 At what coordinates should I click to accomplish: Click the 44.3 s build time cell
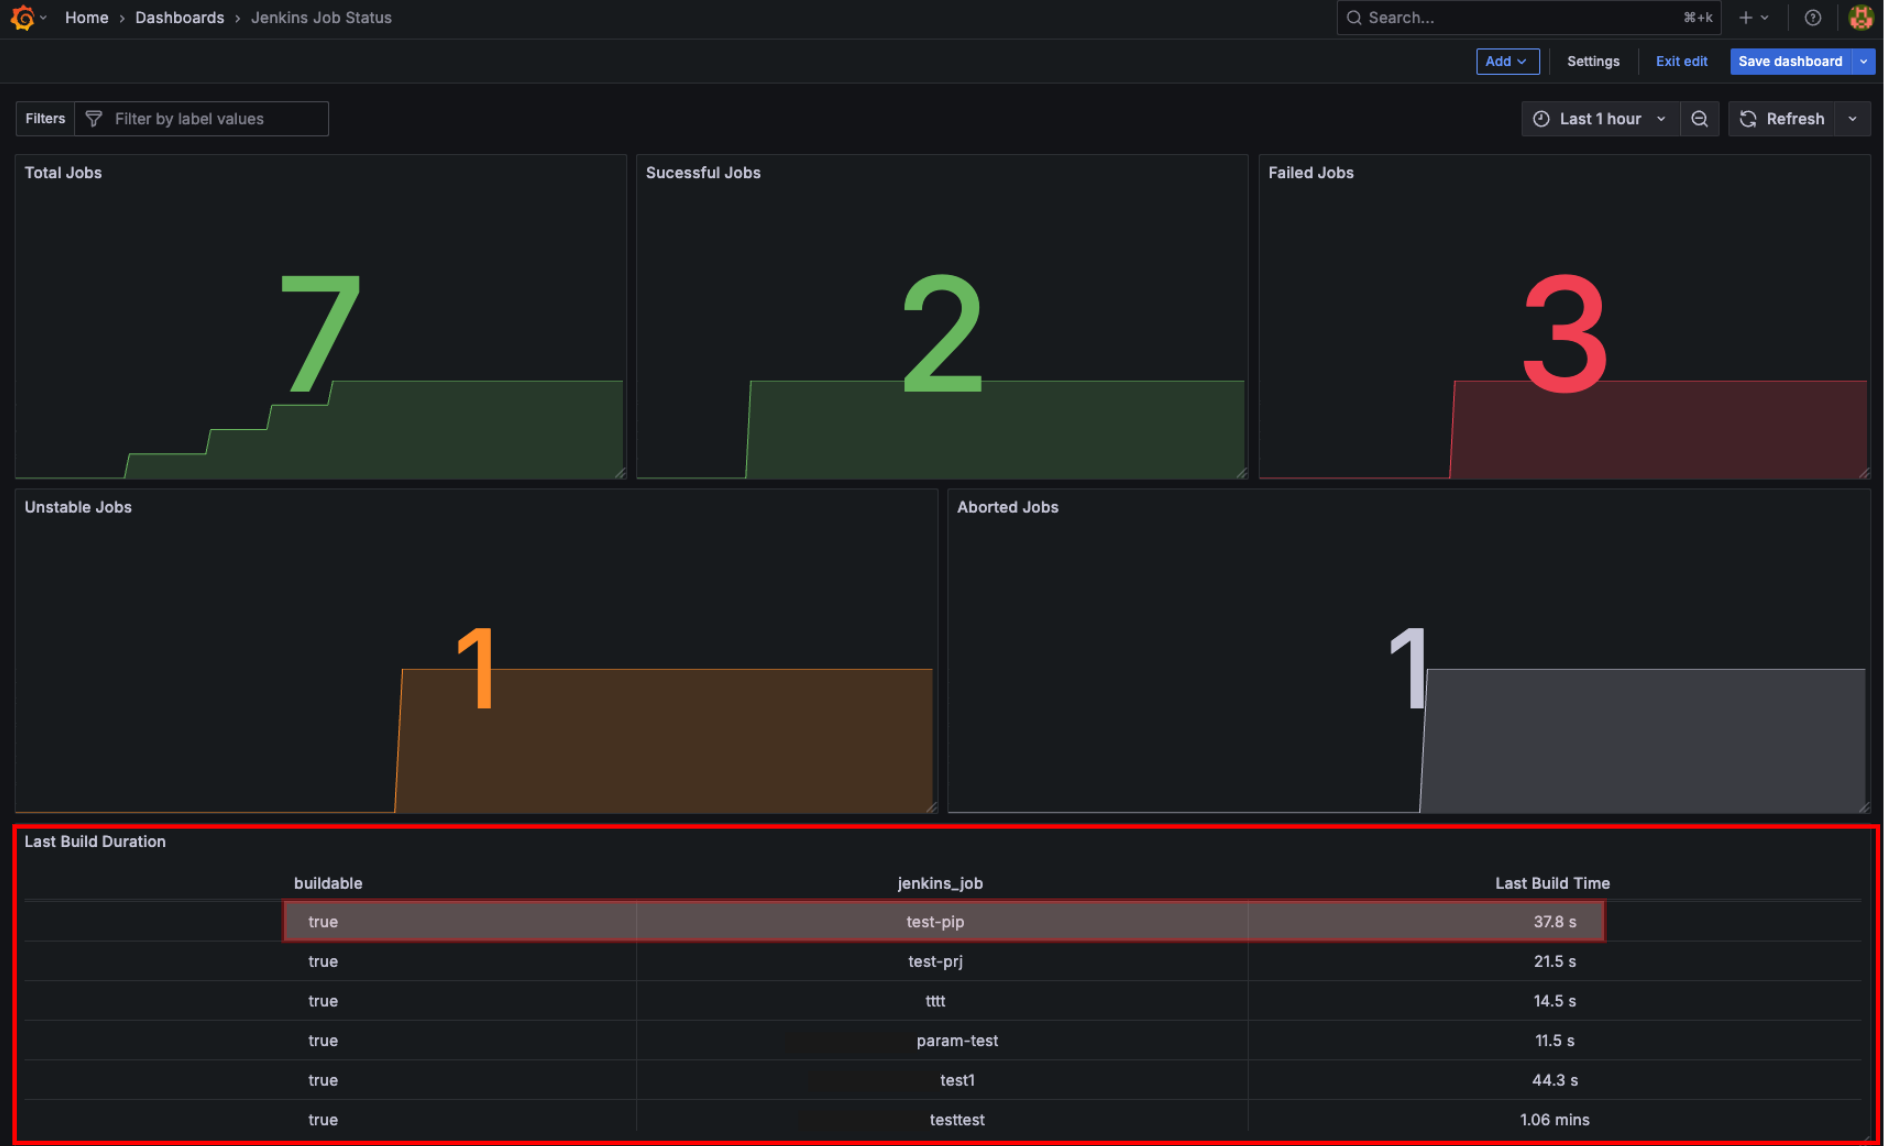(x=1554, y=1080)
